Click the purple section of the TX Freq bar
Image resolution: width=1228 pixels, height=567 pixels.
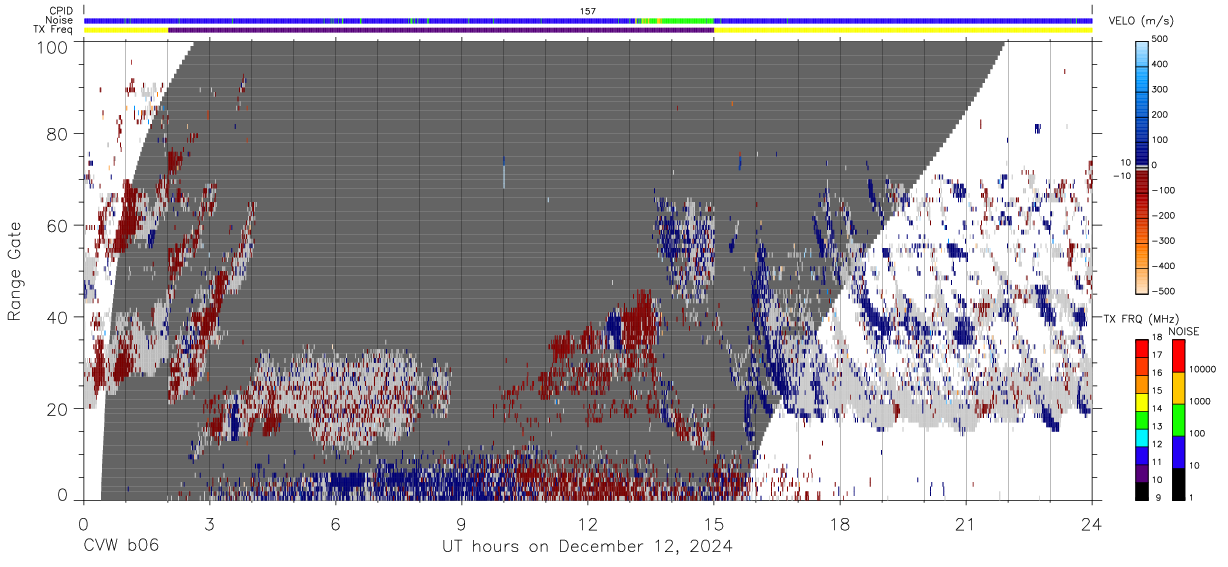pyautogui.click(x=441, y=30)
